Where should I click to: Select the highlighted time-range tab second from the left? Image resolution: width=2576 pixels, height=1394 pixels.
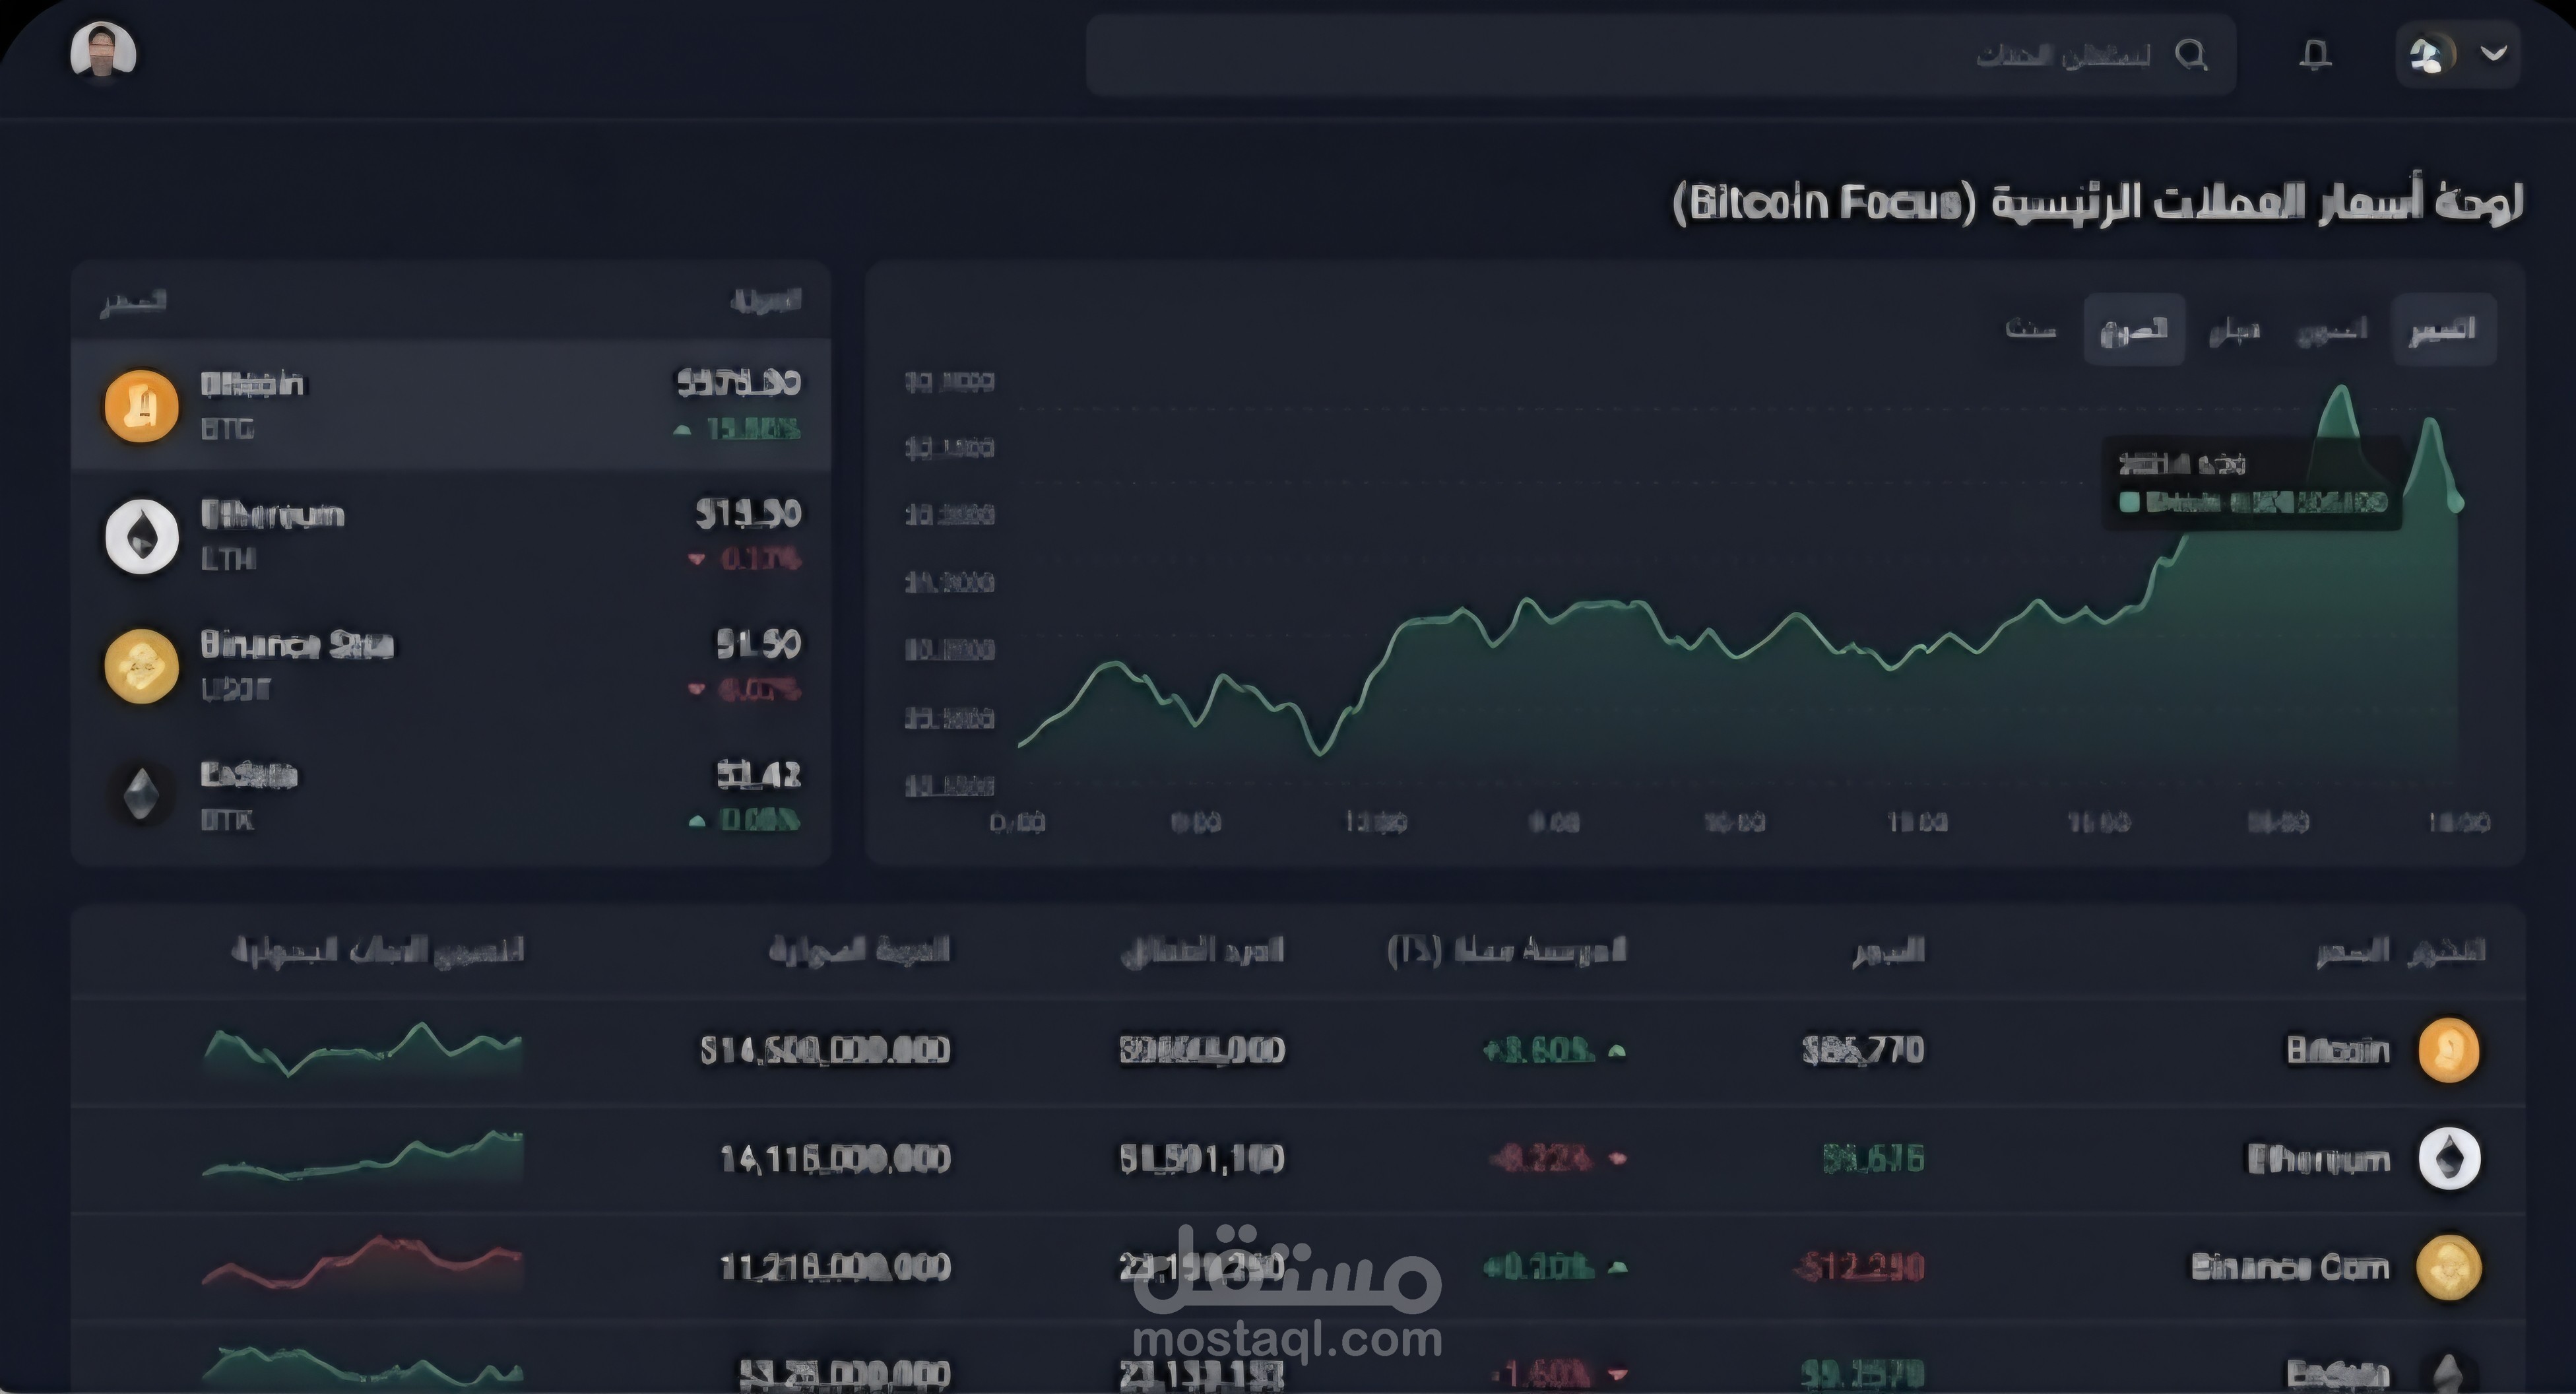2134,329
